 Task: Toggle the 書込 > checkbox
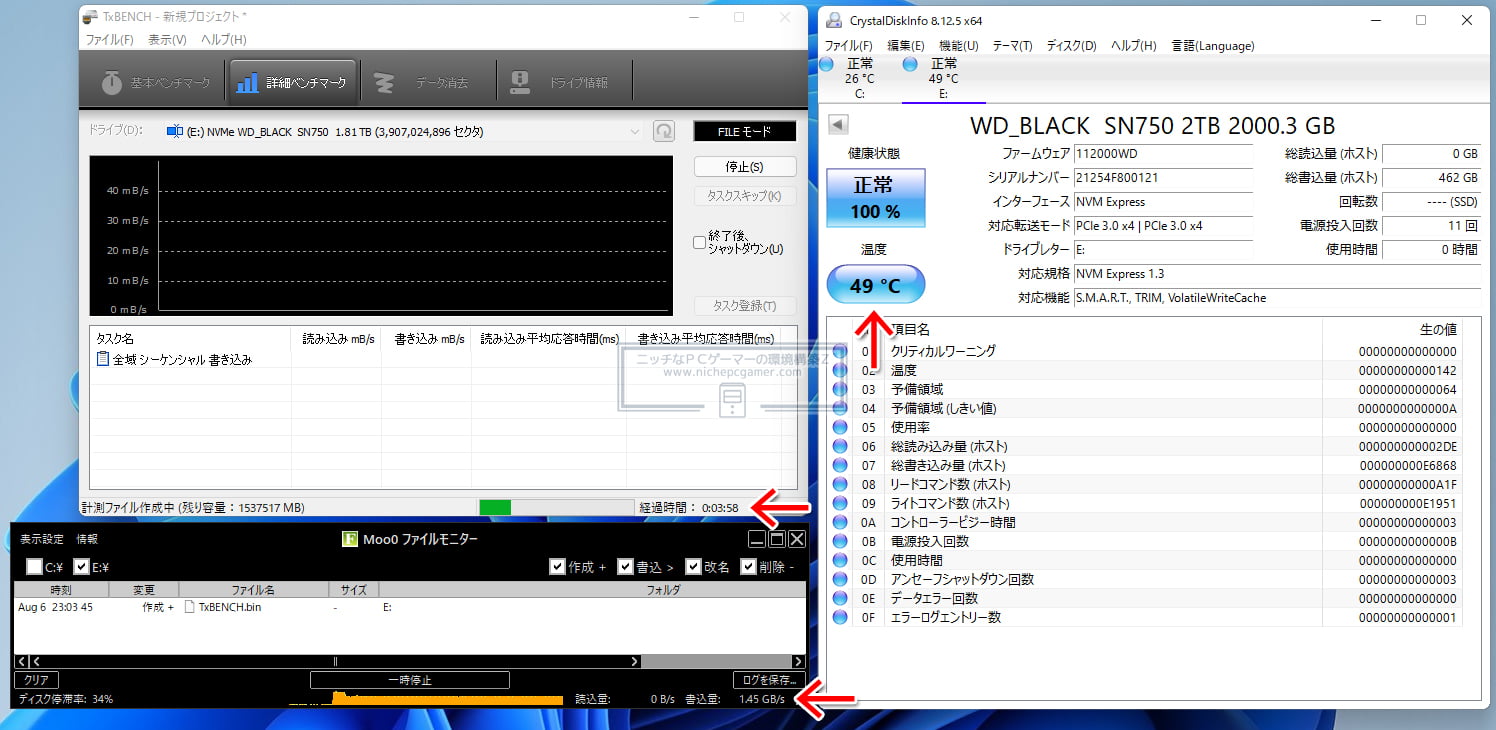click(x=625, y=567)
